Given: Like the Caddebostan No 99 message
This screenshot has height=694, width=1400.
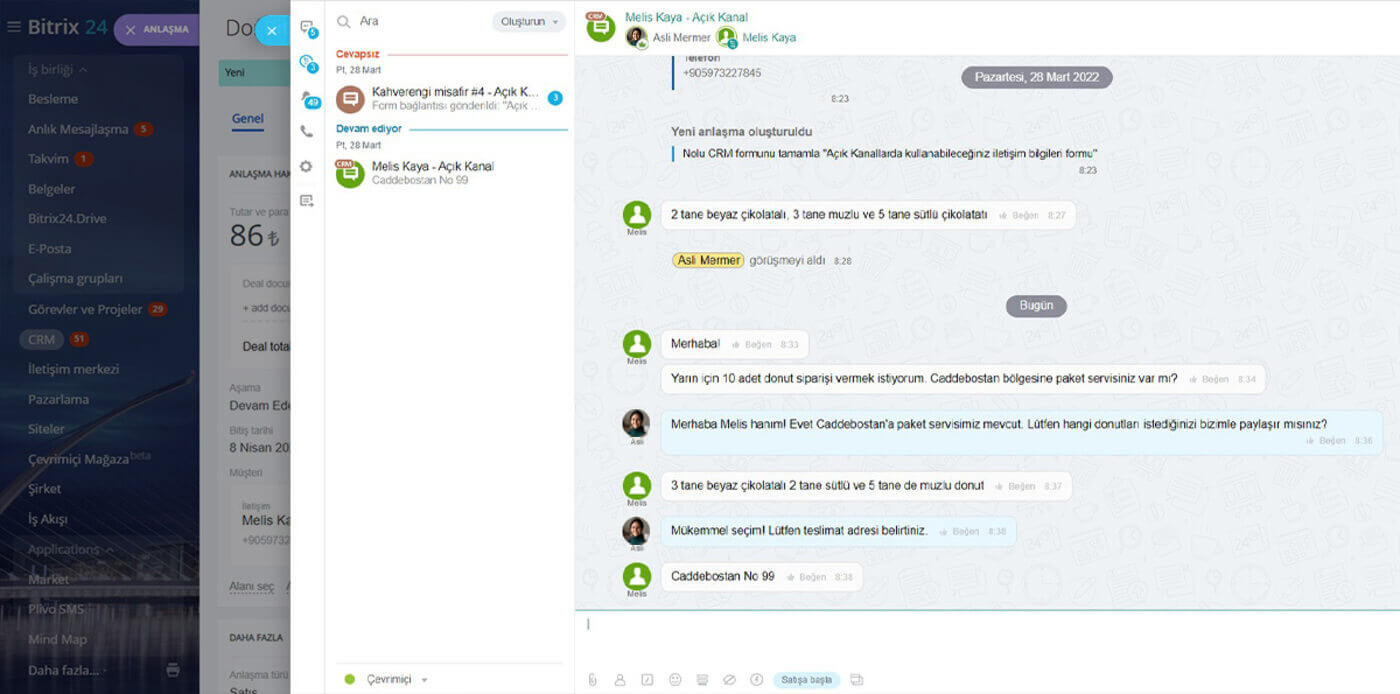Looking at the screenshot, I should click(x=805, y=577).
